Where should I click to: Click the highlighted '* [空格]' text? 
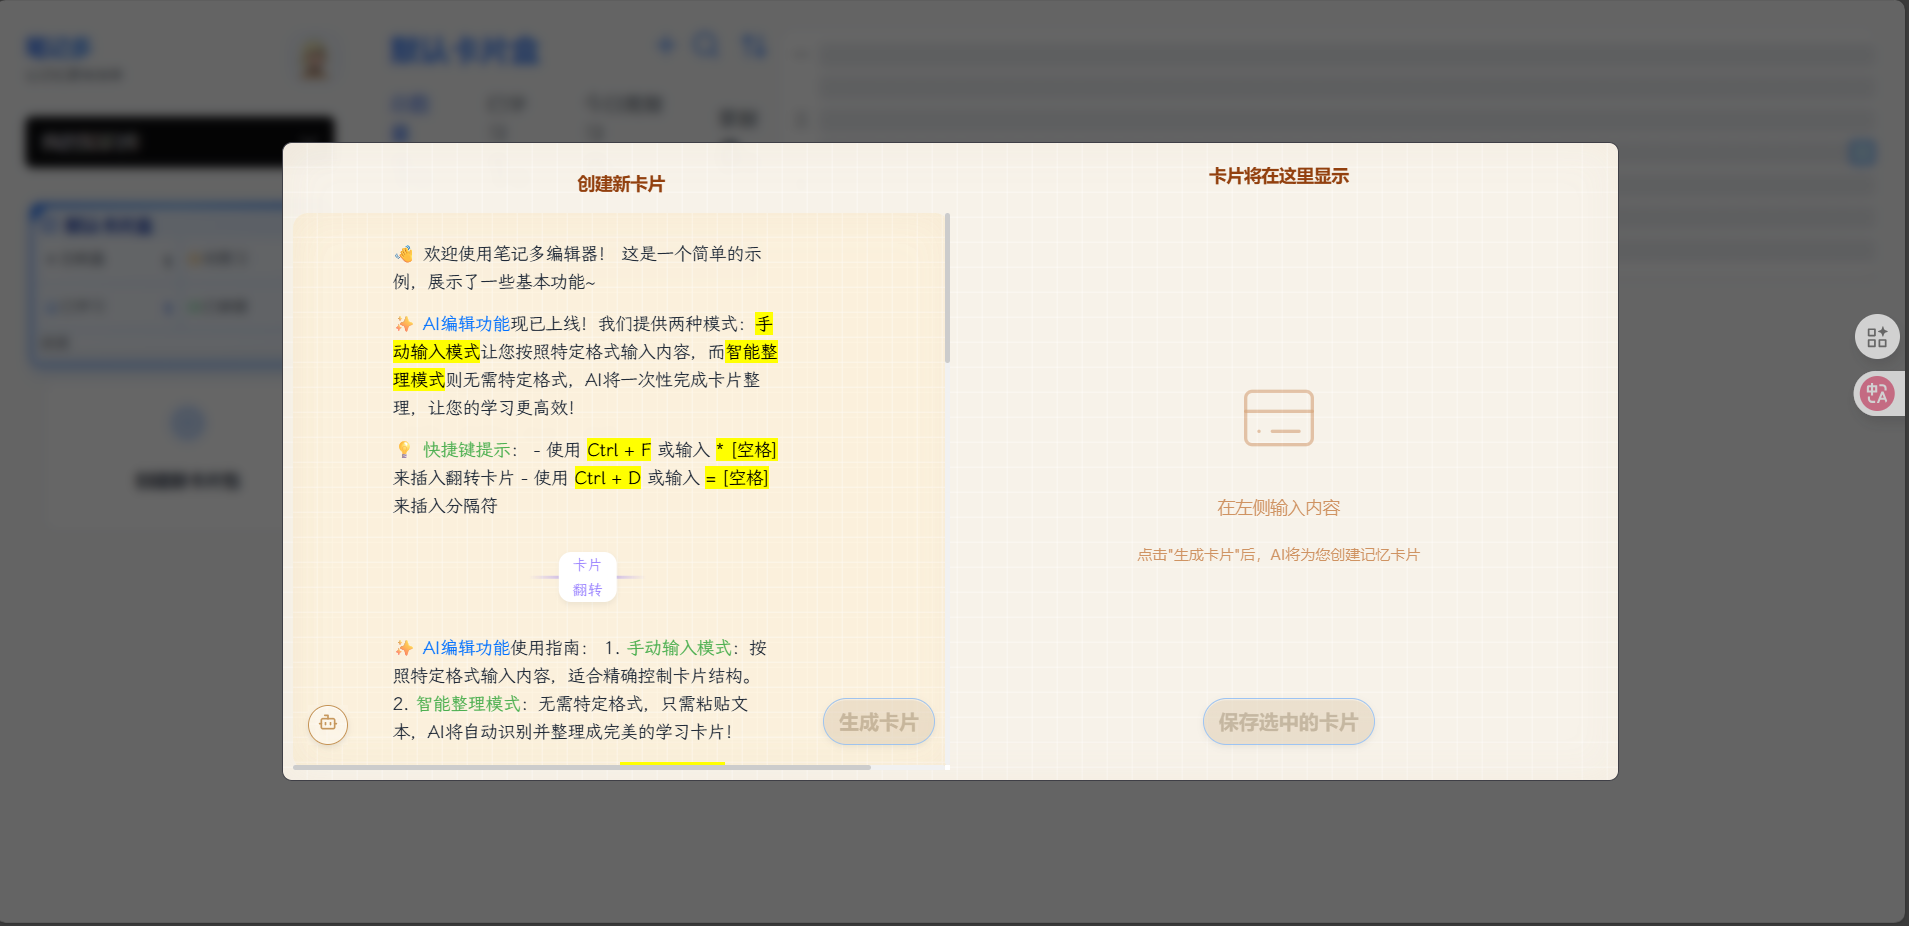coord(746,450)
